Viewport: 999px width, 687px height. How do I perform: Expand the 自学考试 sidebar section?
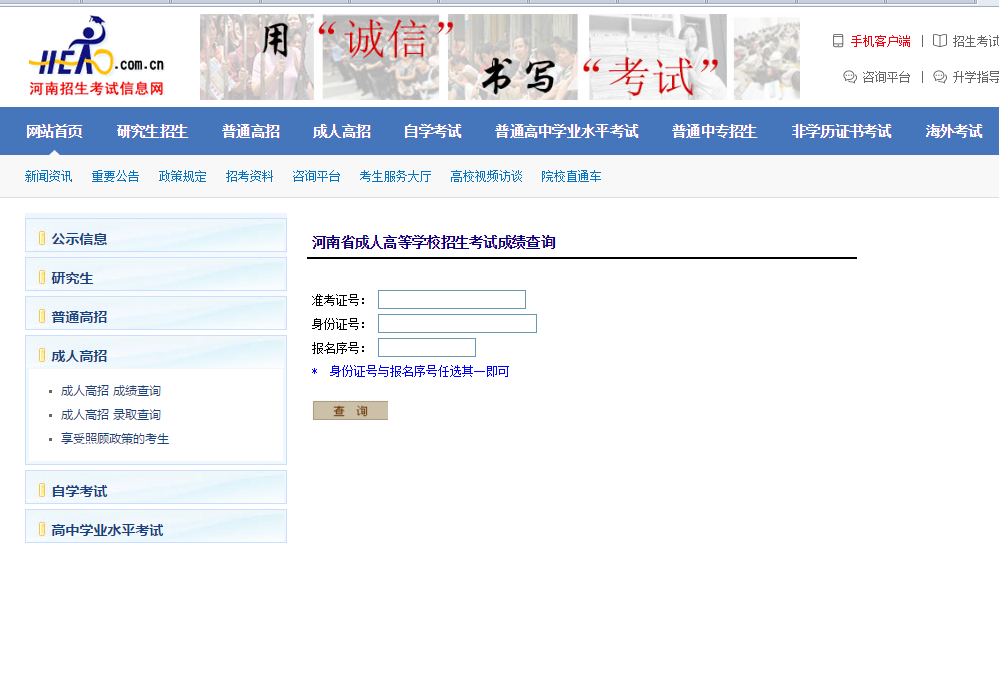tap(156, 487)
